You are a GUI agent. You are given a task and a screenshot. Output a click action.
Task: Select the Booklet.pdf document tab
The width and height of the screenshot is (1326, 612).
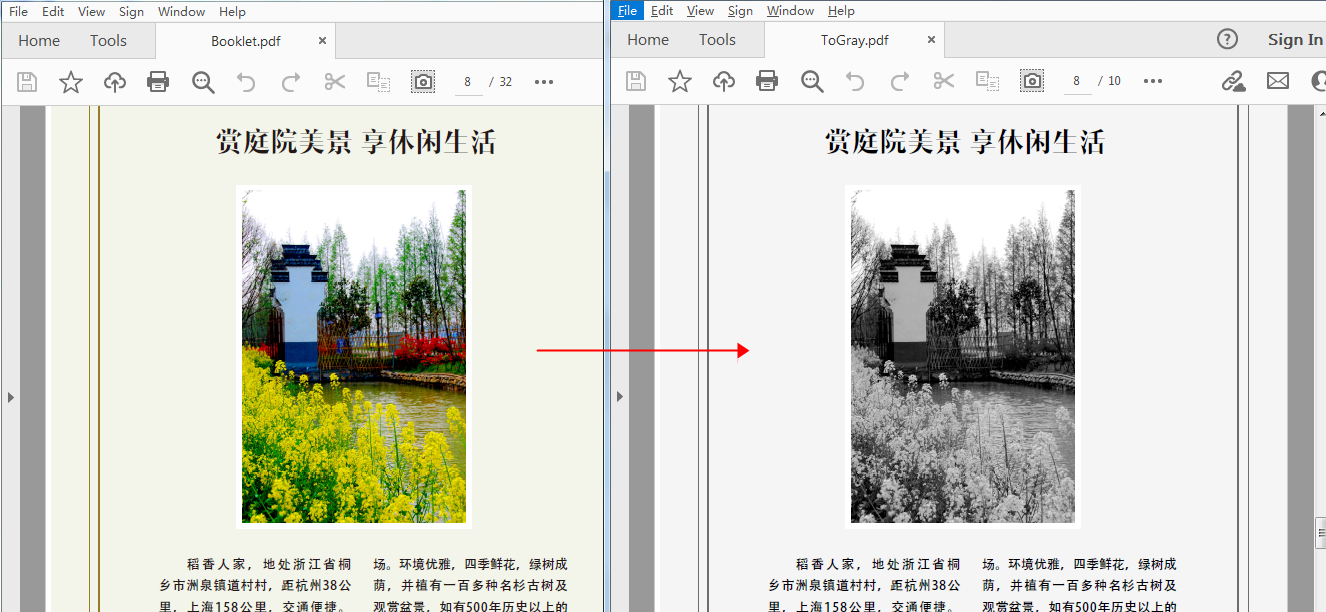pos(245,41)
